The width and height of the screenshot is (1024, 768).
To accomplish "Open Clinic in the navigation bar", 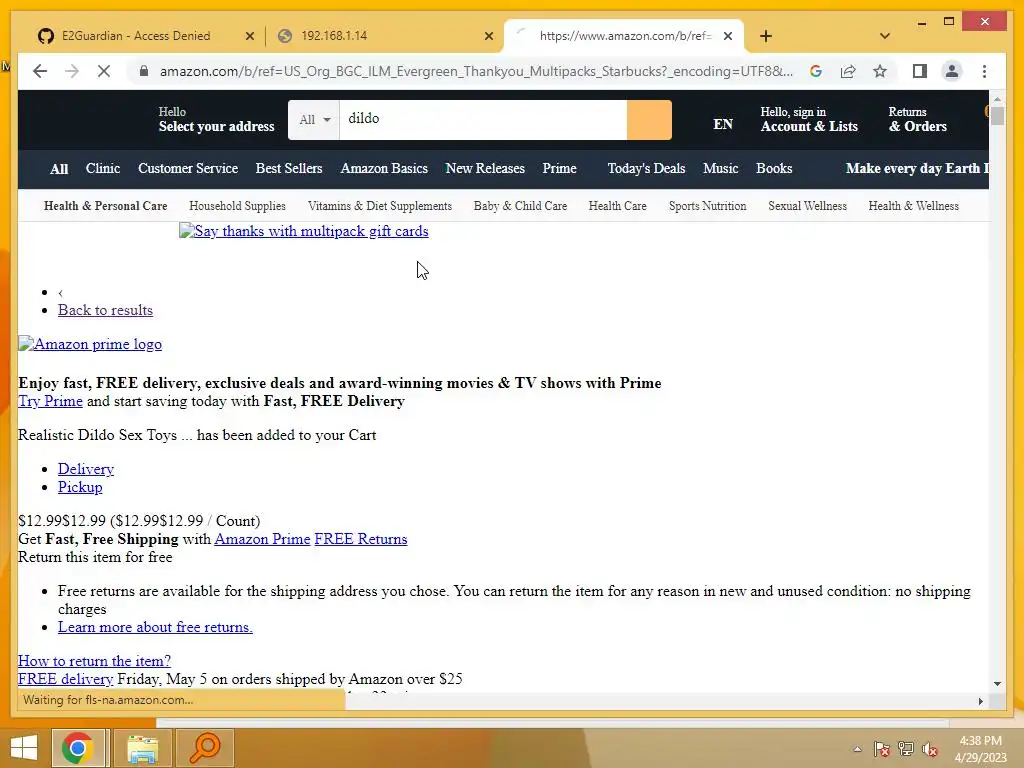I will pyautogui.click(x=103, y=168).
